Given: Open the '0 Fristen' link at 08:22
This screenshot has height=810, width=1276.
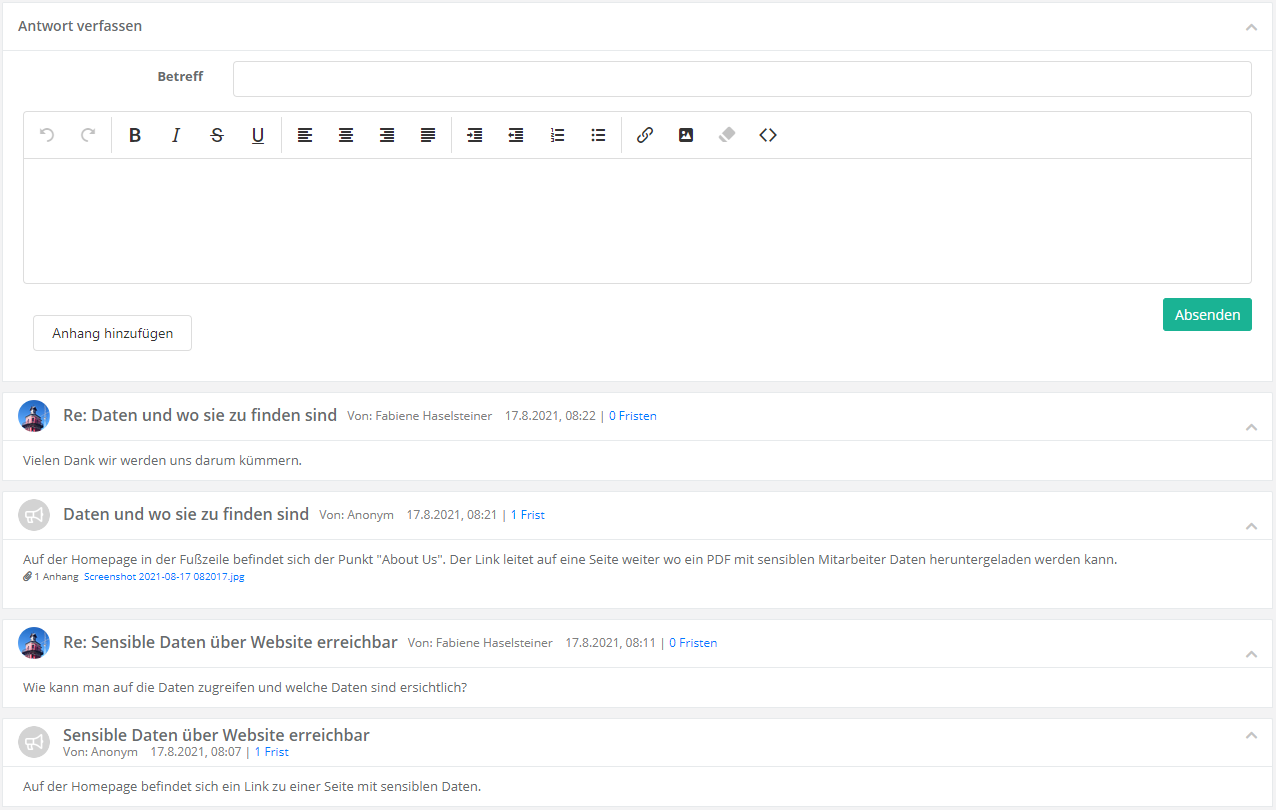Looking at the screenshot, I should pyautogui.click(x=632, y=416).
